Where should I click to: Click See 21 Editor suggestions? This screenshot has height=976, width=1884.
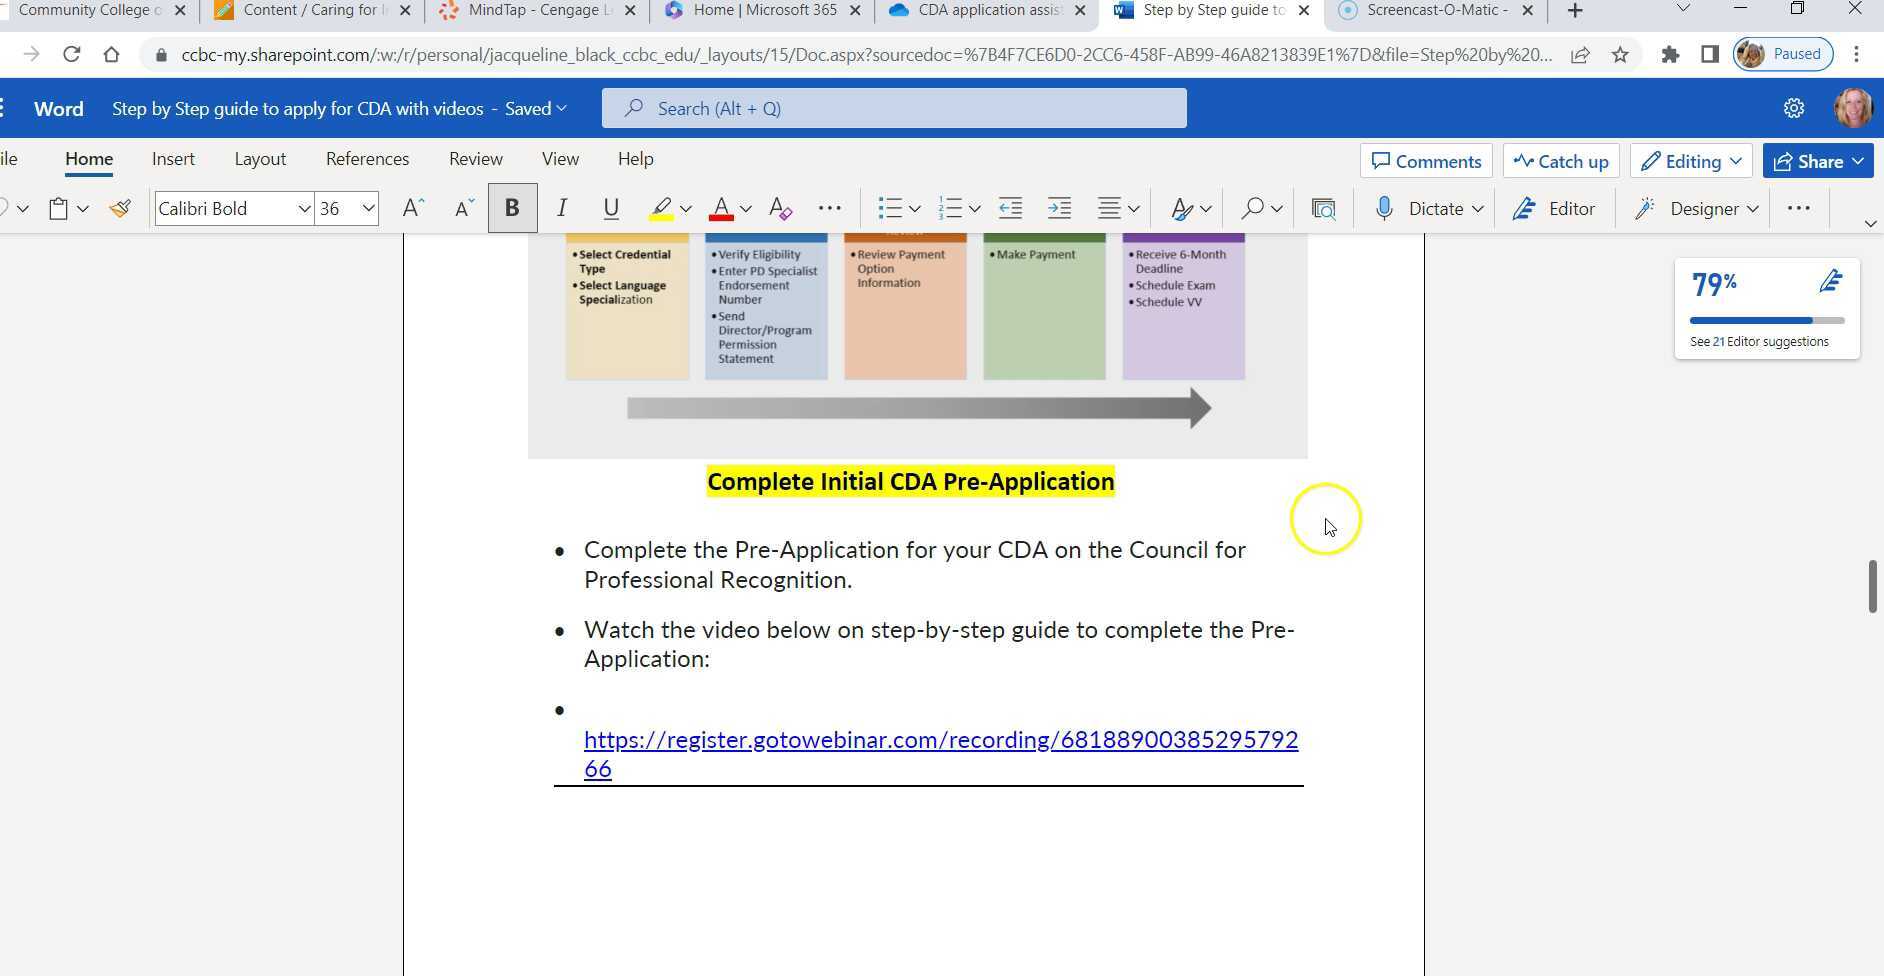coord(1757,341)
